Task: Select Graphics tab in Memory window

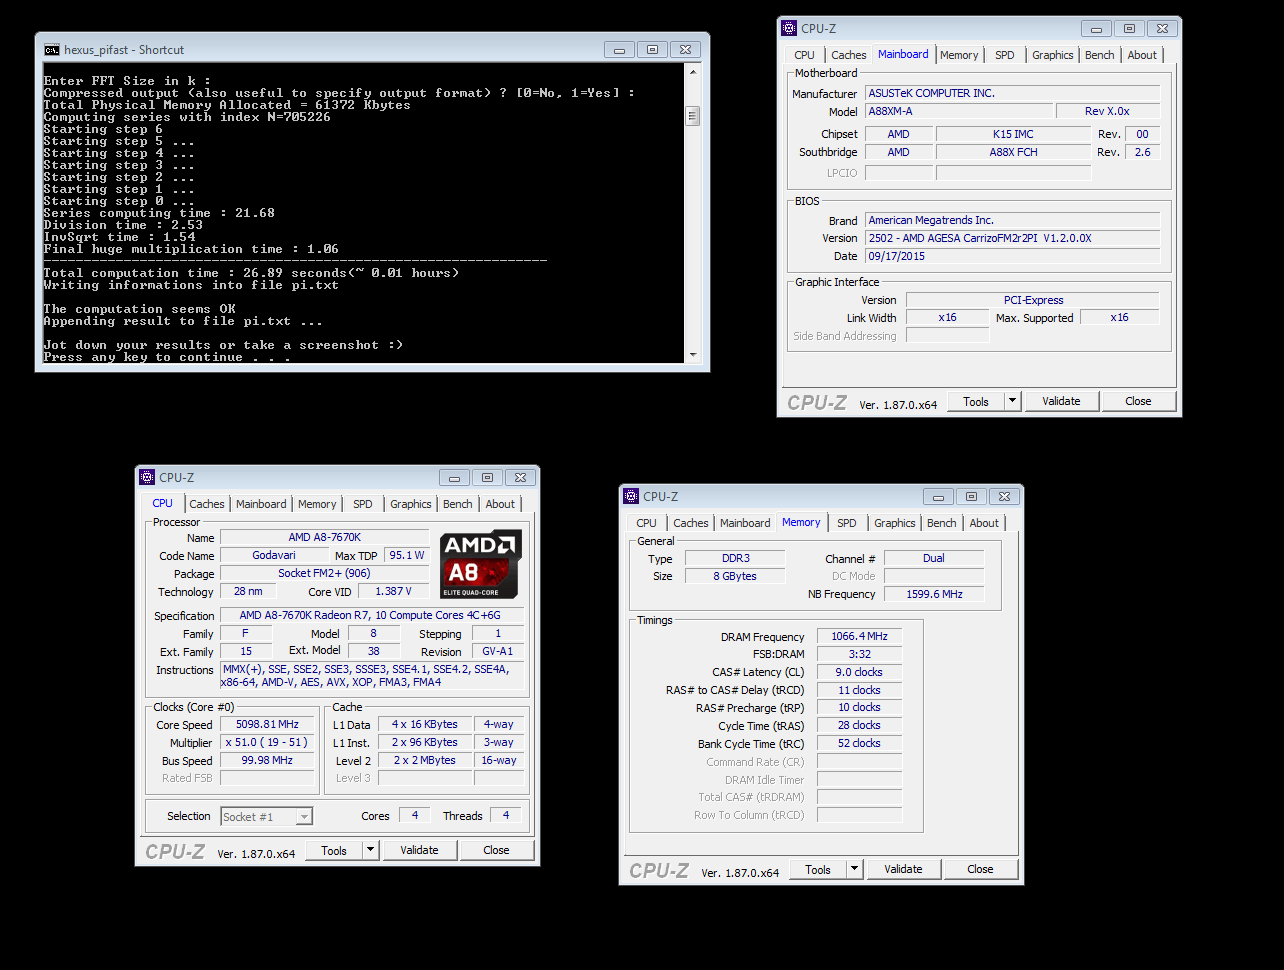Action: pyautogui.click(x=895, y=523)
